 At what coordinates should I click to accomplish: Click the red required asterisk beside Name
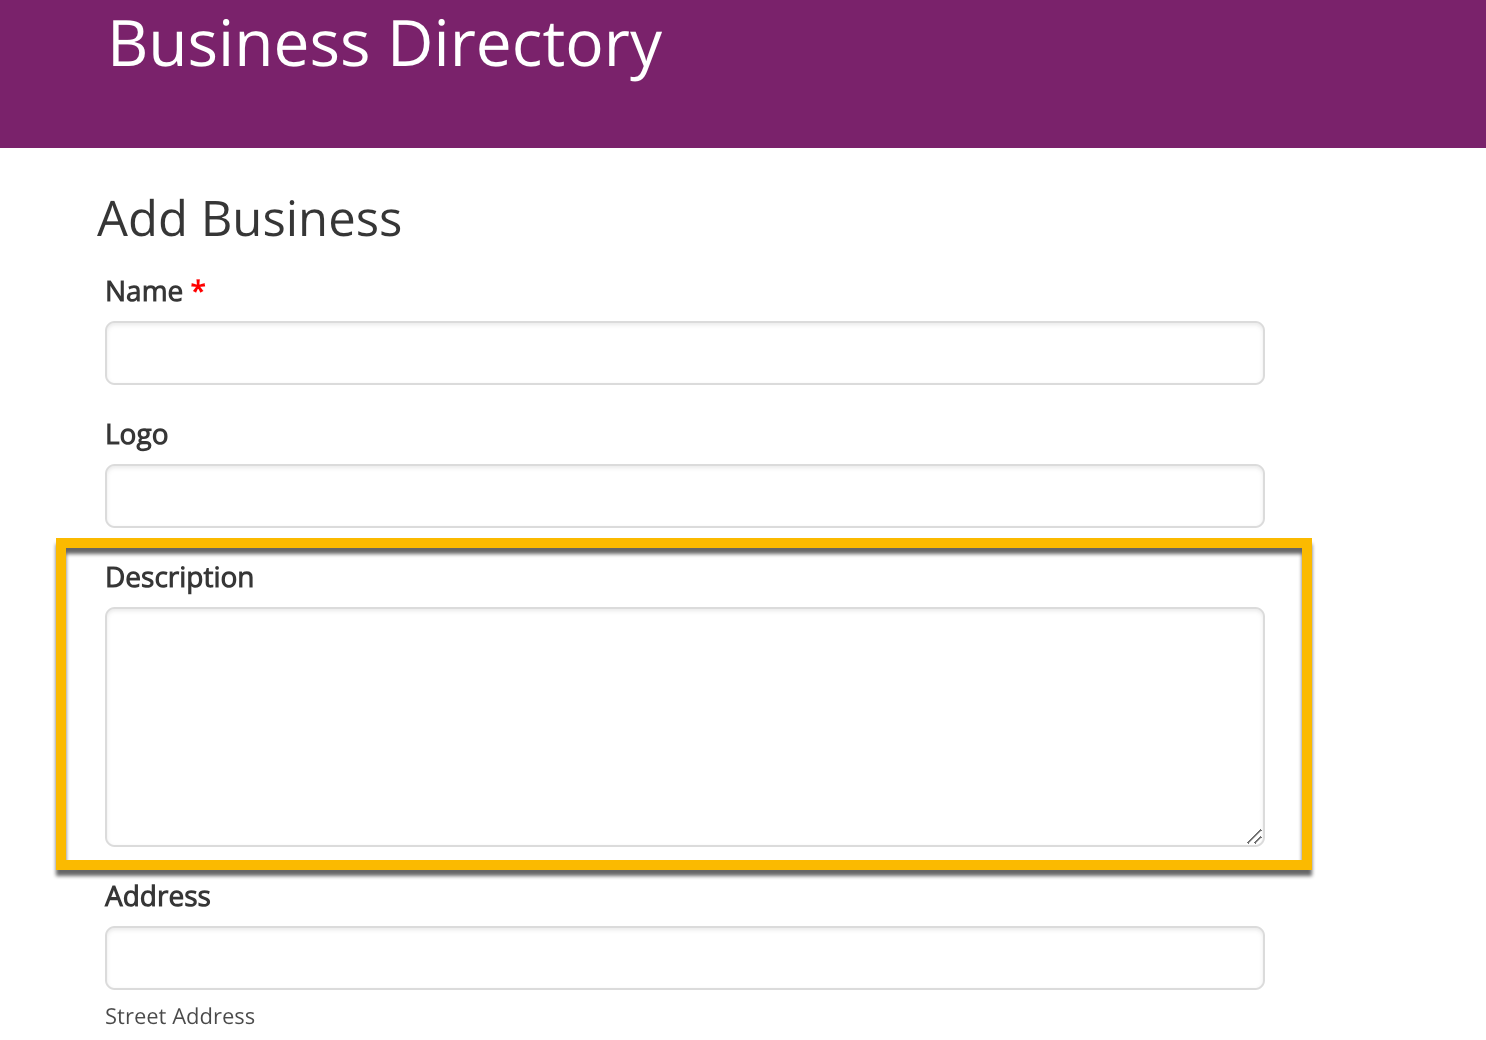click(198, 289)
